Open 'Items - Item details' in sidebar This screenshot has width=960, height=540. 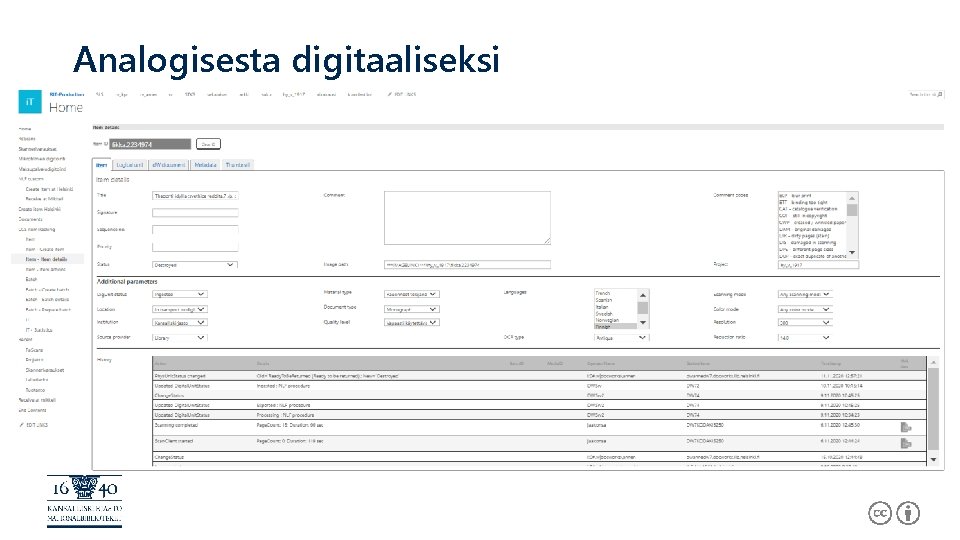(x=46, y=259)
